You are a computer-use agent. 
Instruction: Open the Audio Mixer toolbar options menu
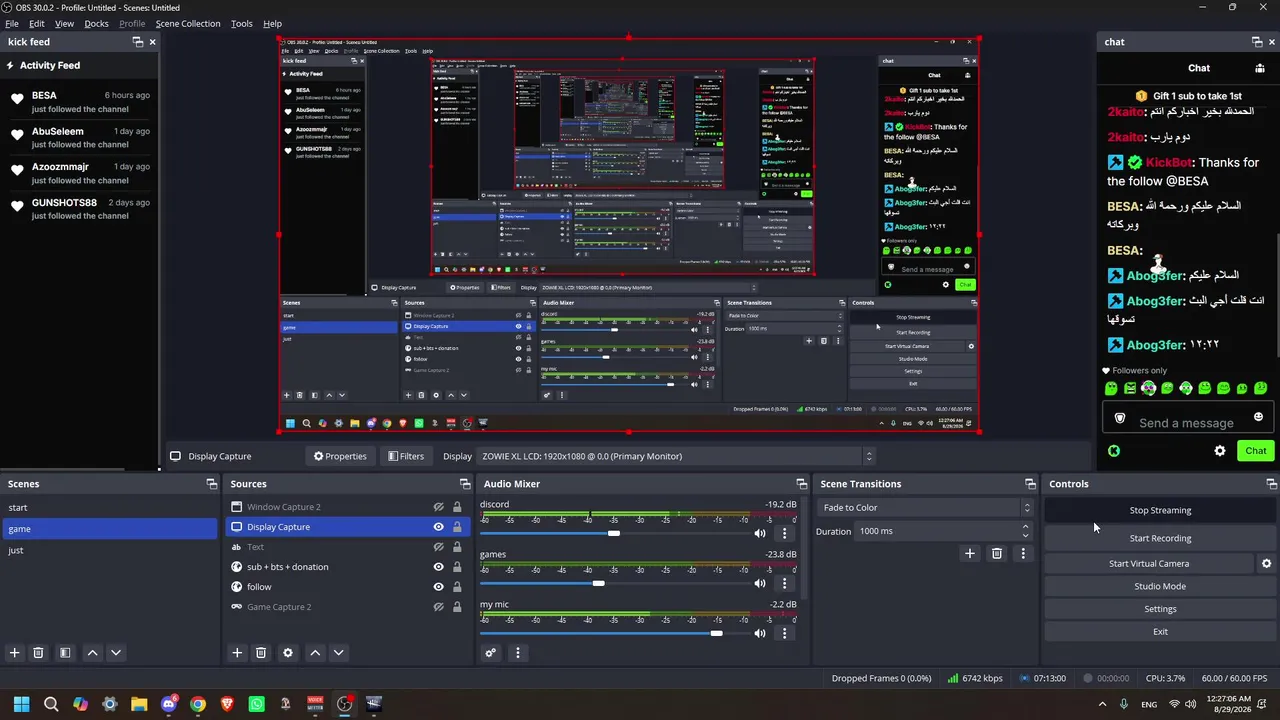click(x=518, y=653)
